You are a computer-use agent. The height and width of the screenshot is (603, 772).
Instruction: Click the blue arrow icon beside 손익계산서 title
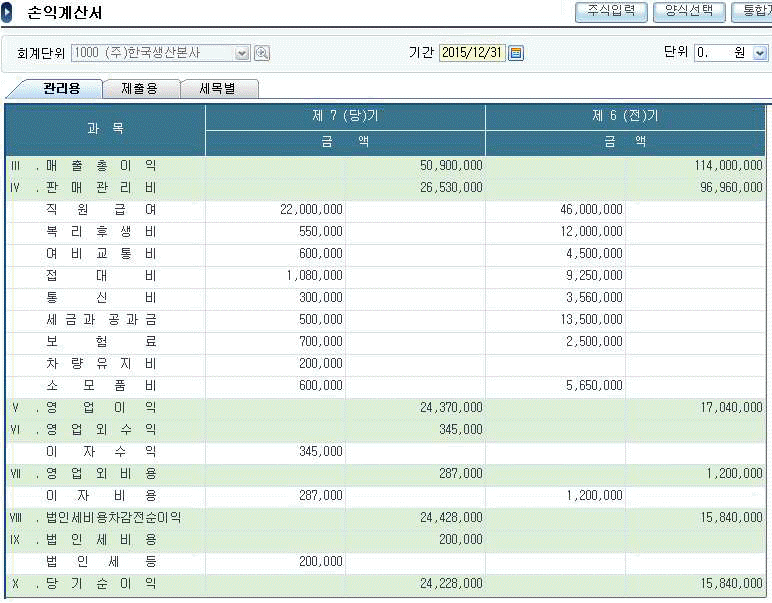(x=9, y=14)
